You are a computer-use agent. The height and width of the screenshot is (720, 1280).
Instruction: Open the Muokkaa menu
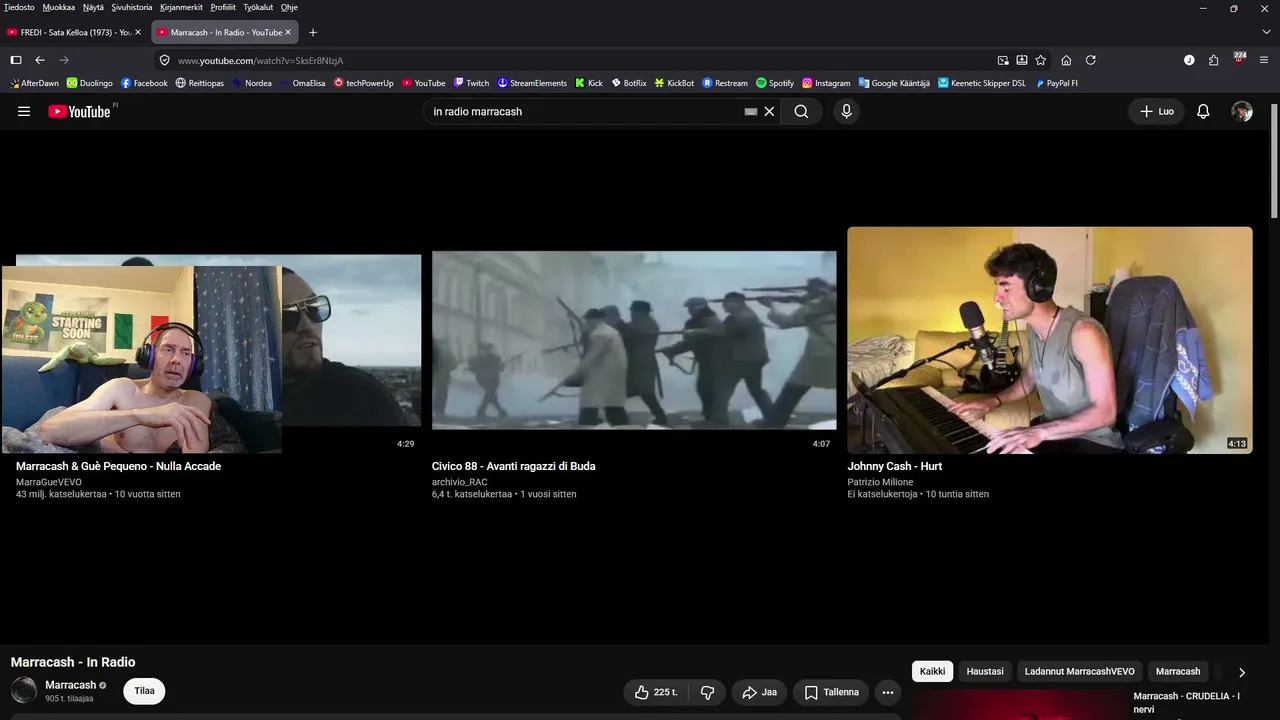pos(58,7)
